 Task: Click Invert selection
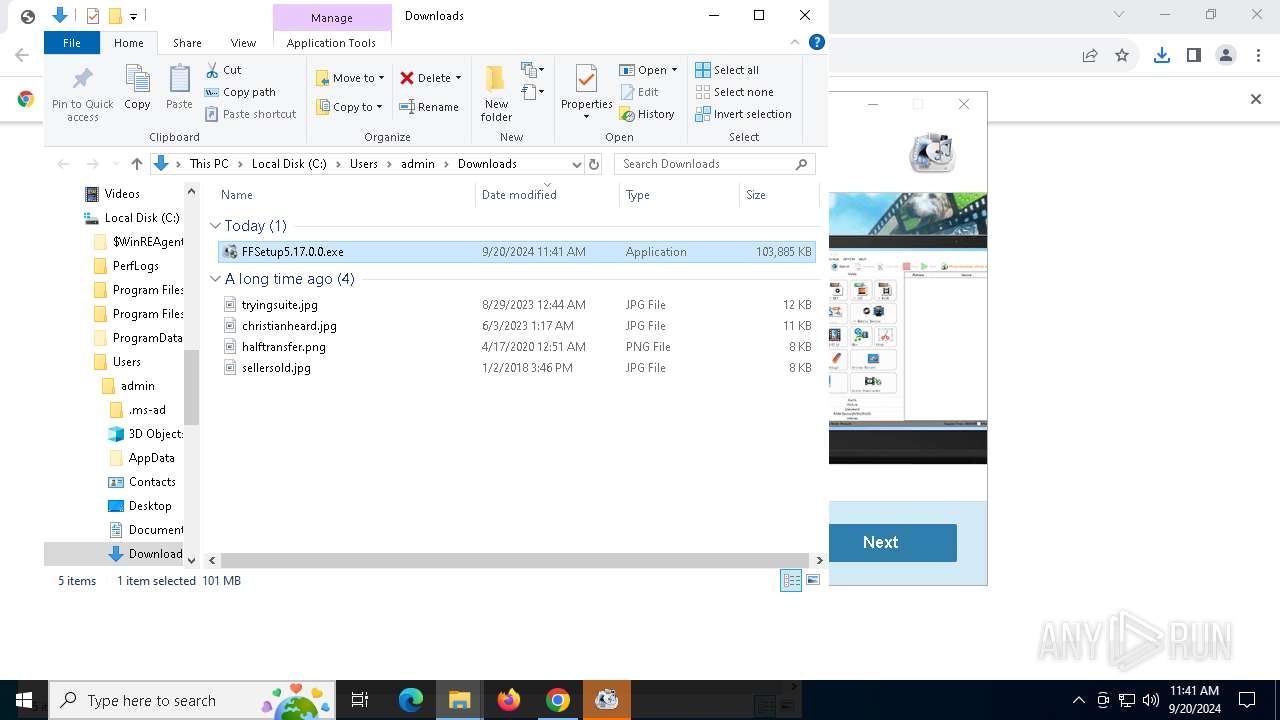(x=743, y=114)
